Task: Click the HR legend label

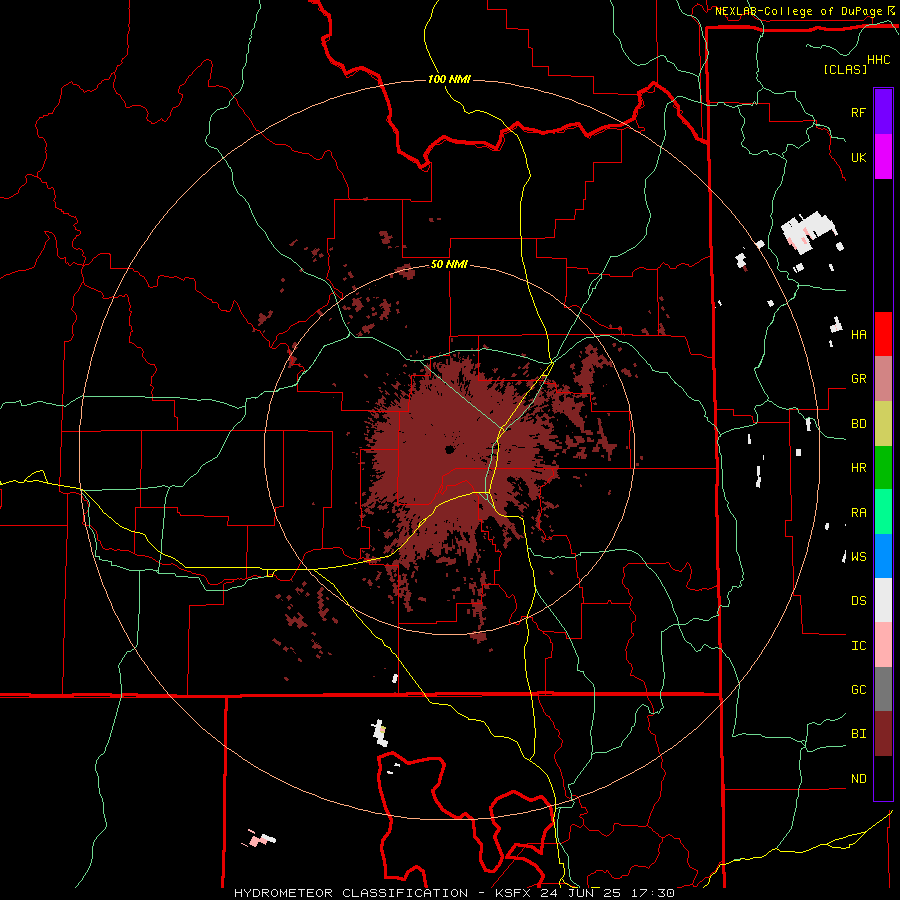Action: (858, 468)
